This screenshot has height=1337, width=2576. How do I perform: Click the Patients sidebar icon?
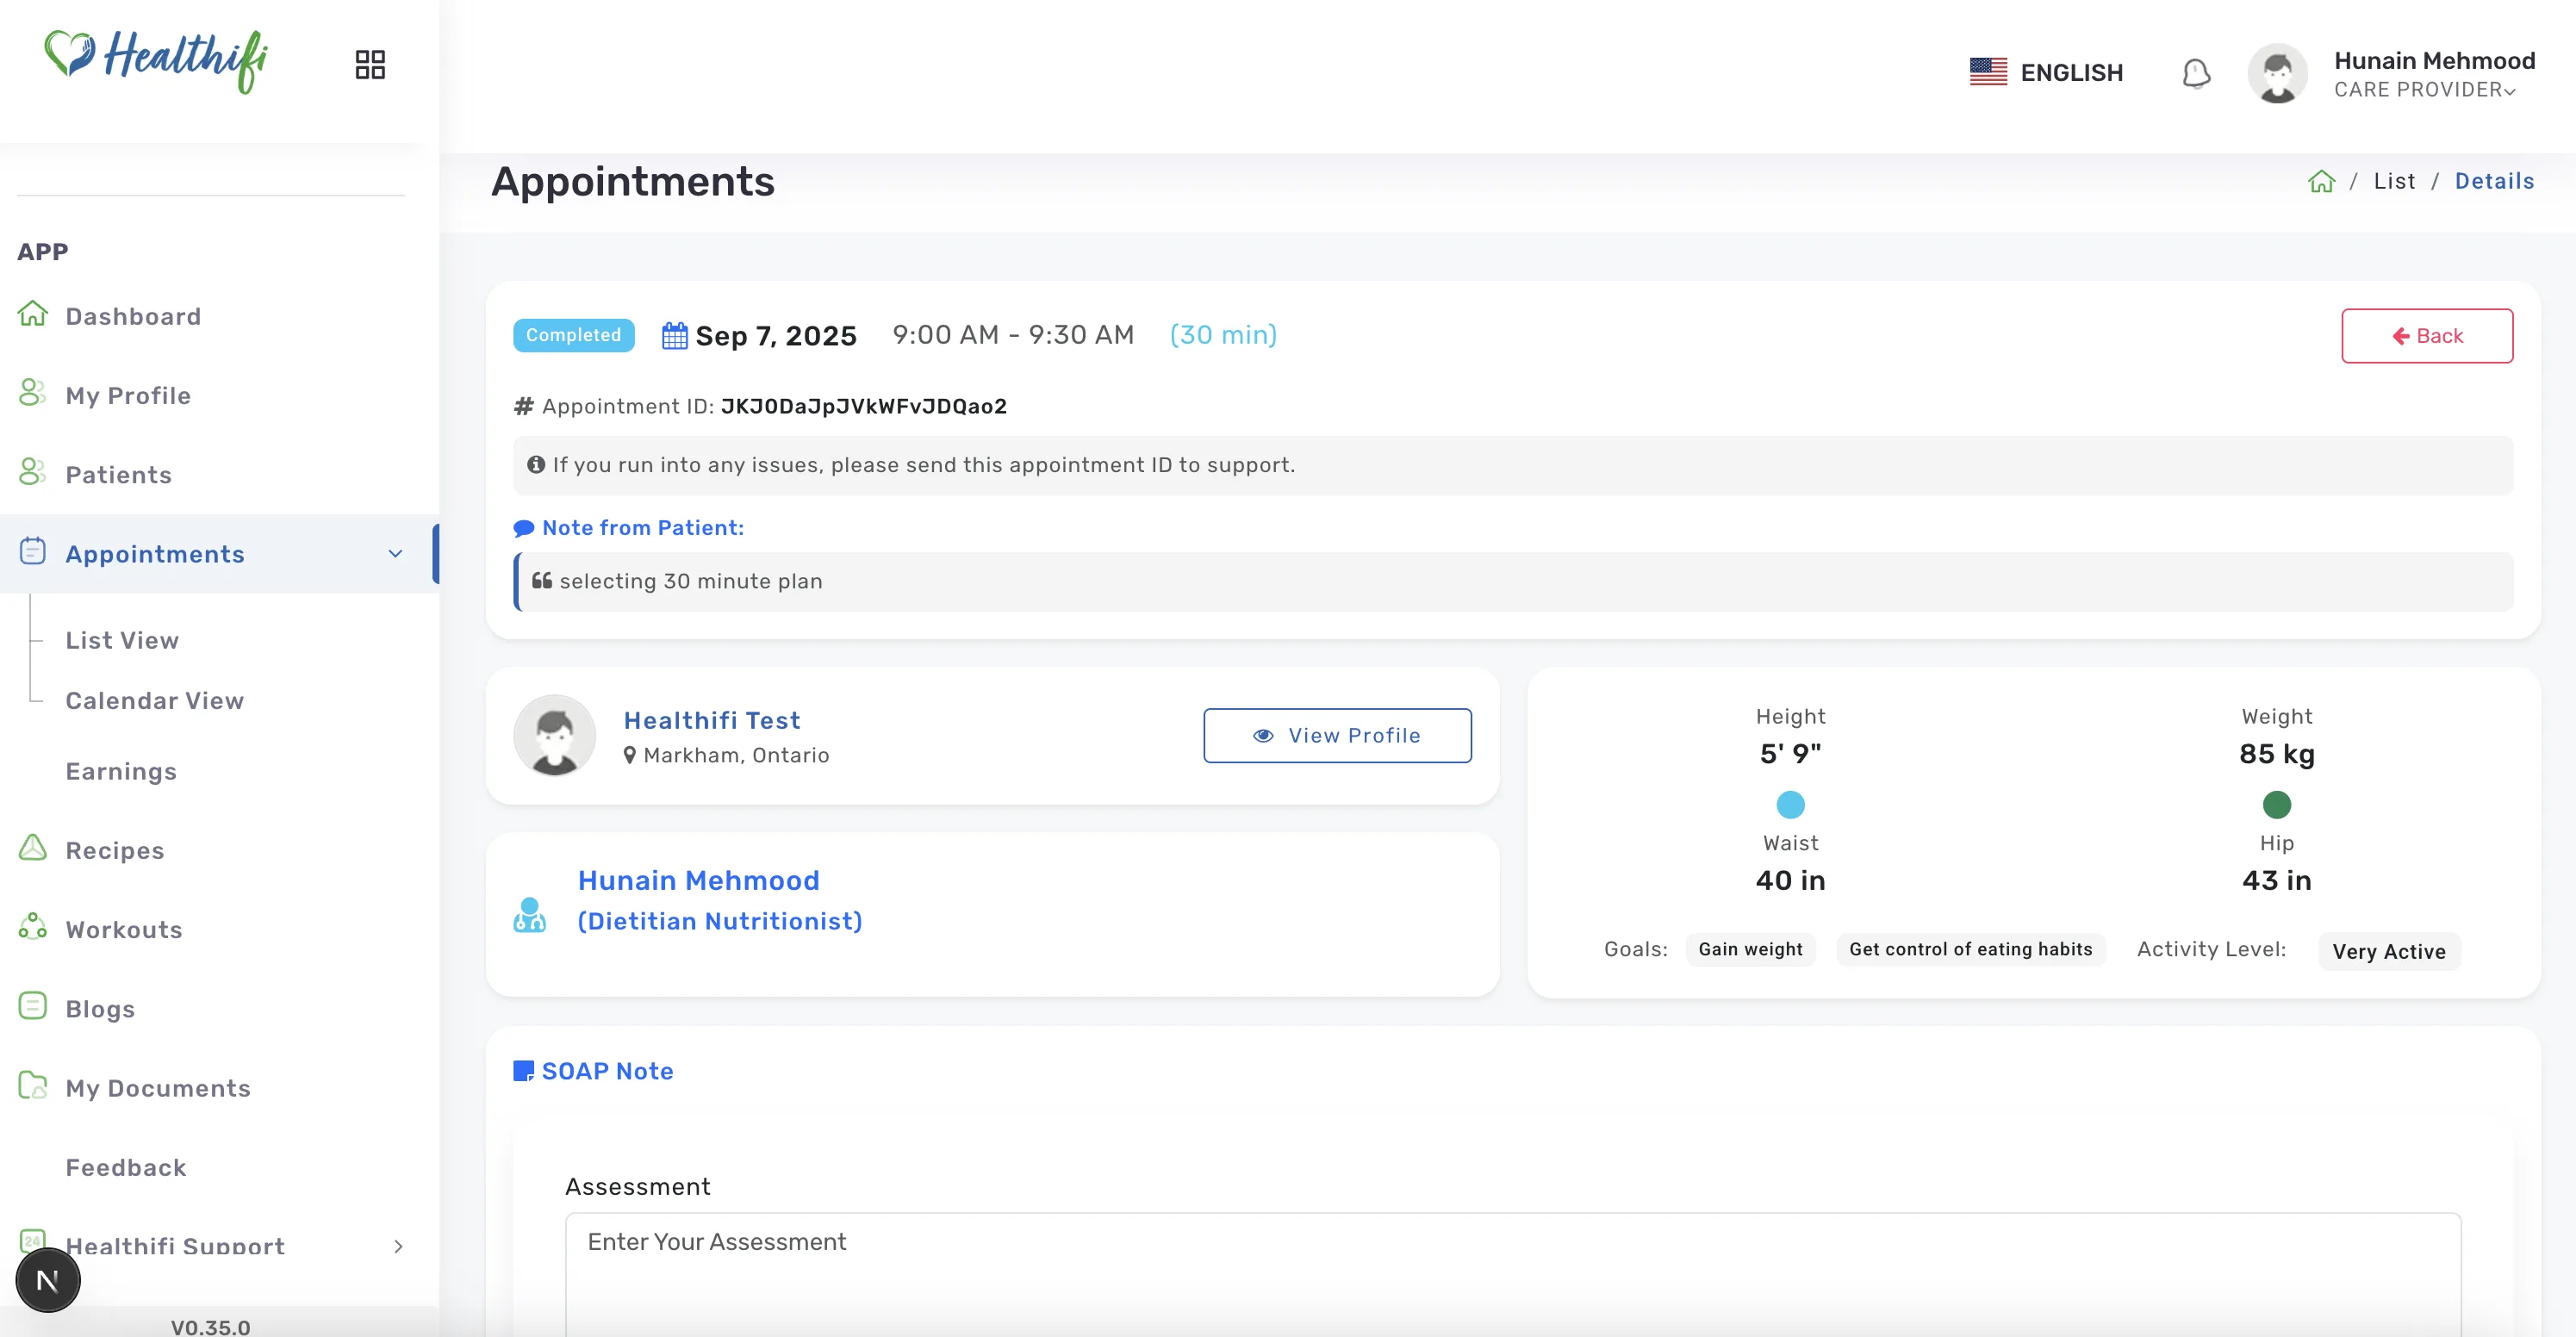(33, 472)
